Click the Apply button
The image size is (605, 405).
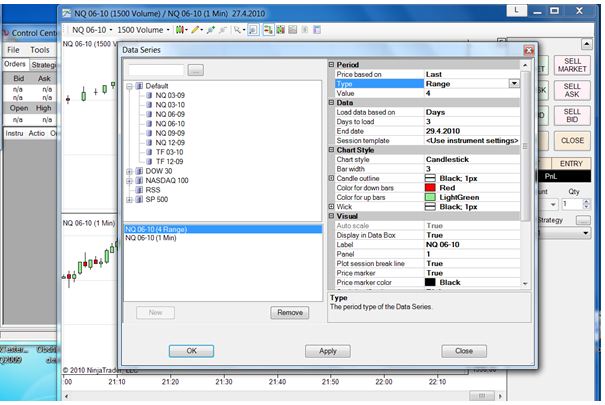(x=327, y=351)
